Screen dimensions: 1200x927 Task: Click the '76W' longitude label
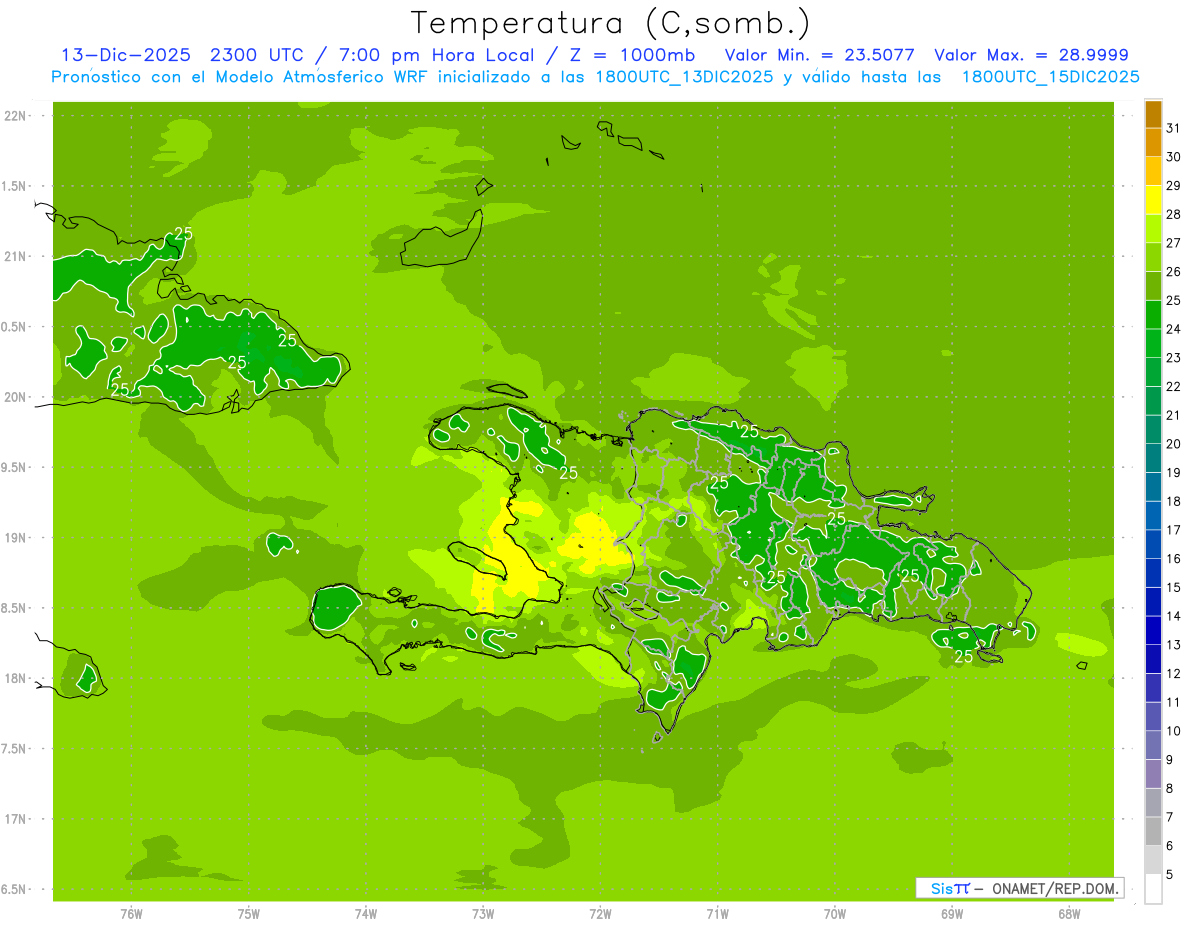[131, 913]
